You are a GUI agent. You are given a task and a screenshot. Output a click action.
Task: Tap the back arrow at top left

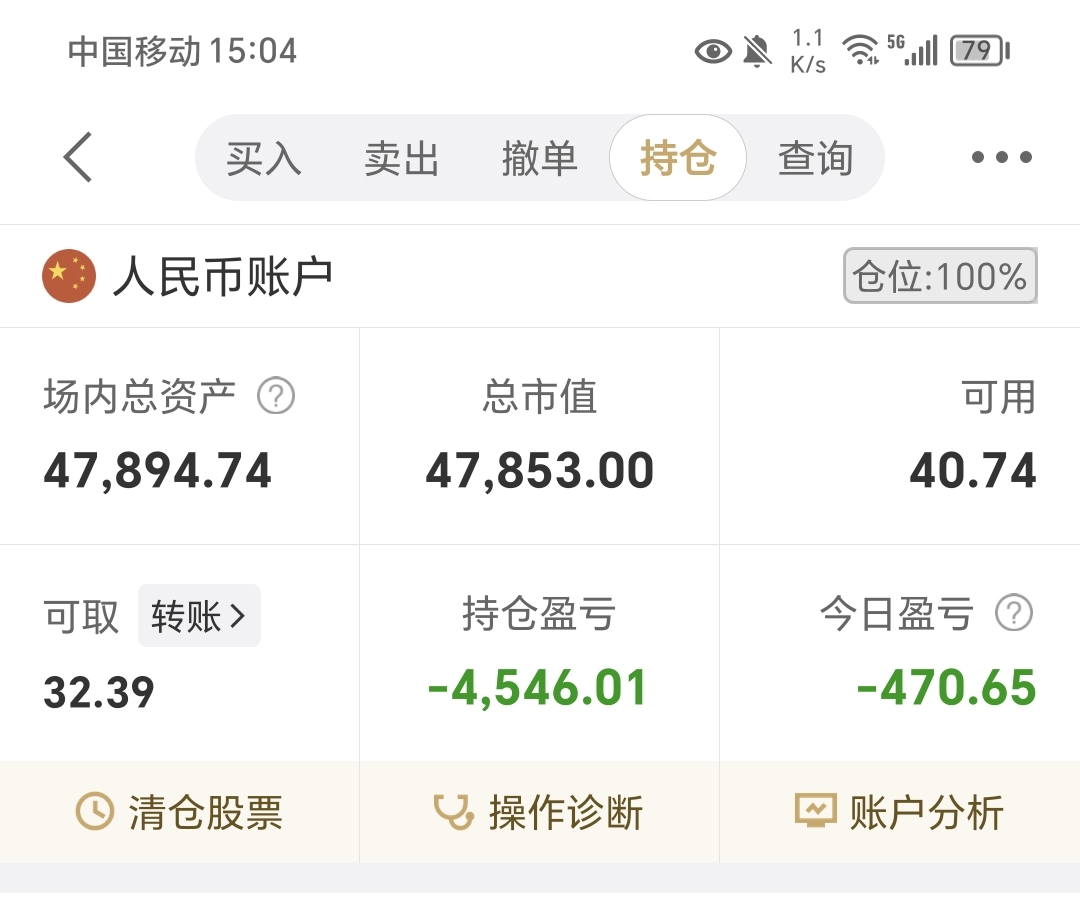pyautogui.click(x=78, y=157)
